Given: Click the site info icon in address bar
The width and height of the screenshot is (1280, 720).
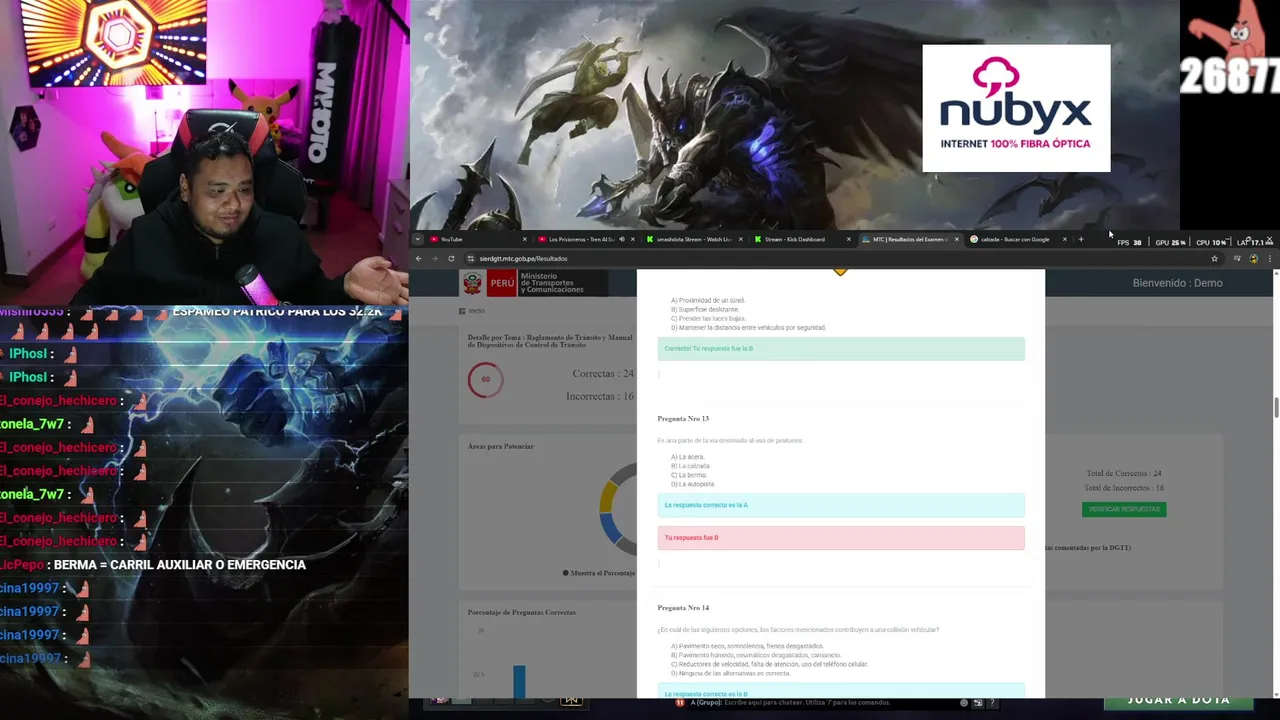Looking at the screenshot, I should click(471, 258).
